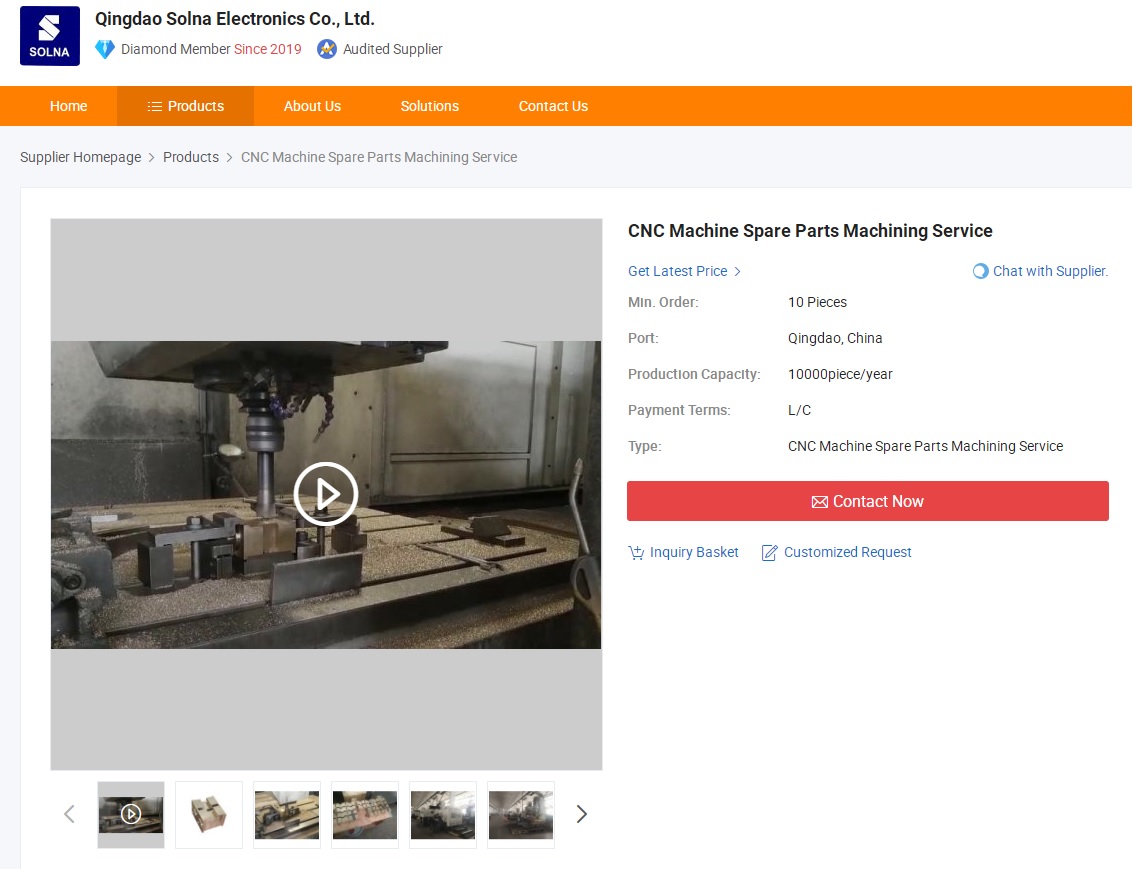Image resolution: width=1133 pixels, height=869 pixels.
Task: Select the machined metal part thumbnail
Action: pos(209,815)
